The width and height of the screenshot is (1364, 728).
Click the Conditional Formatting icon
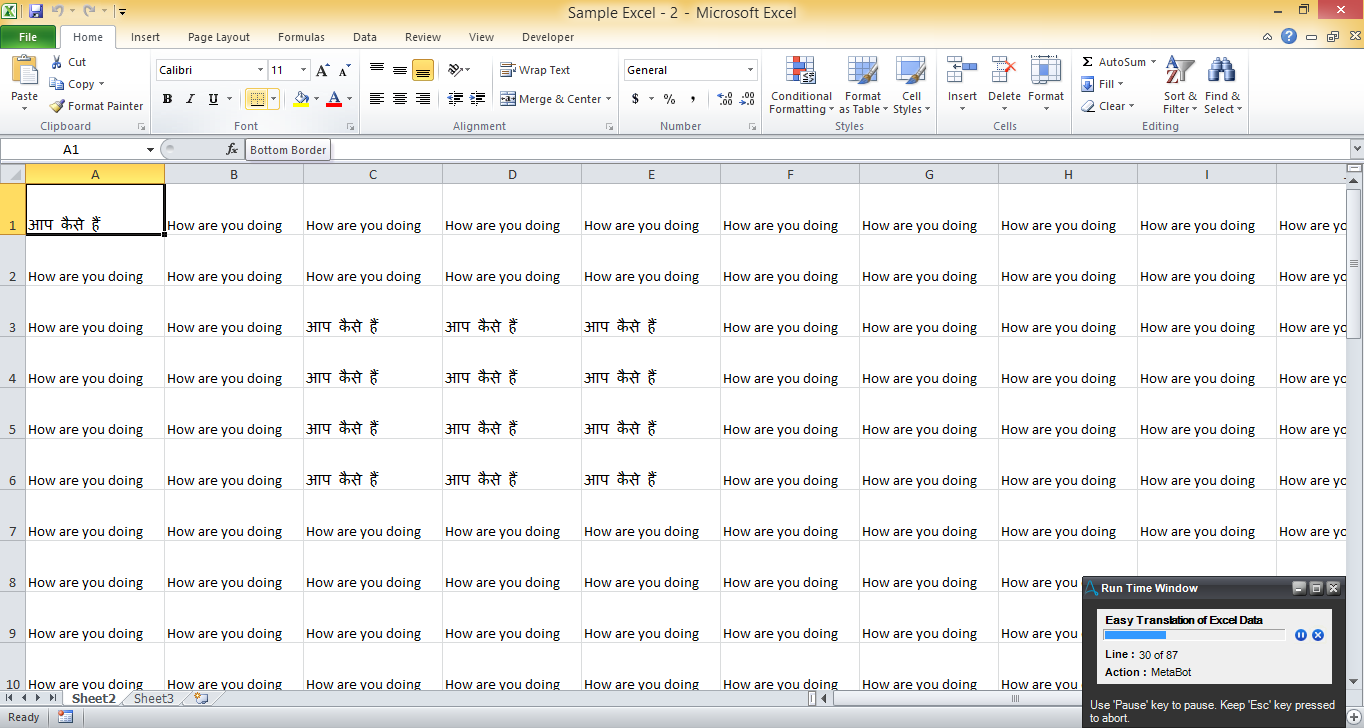click(x=800, y=71)
